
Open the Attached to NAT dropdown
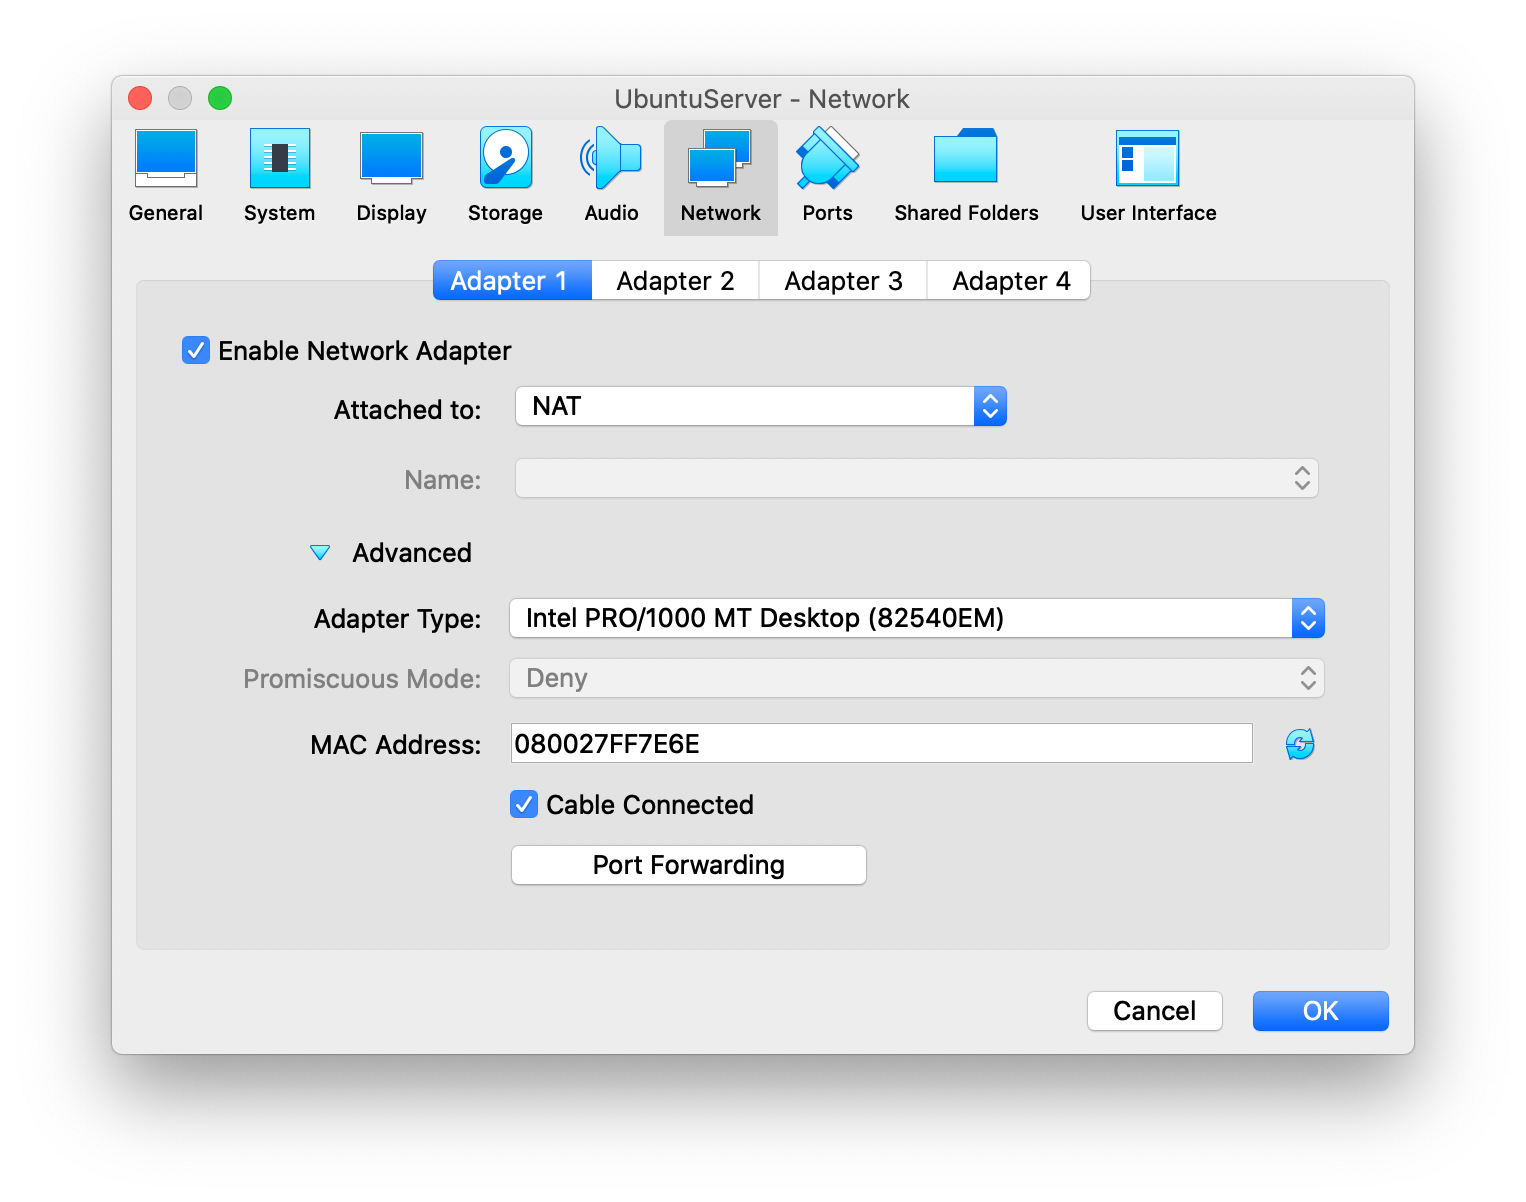761,406
